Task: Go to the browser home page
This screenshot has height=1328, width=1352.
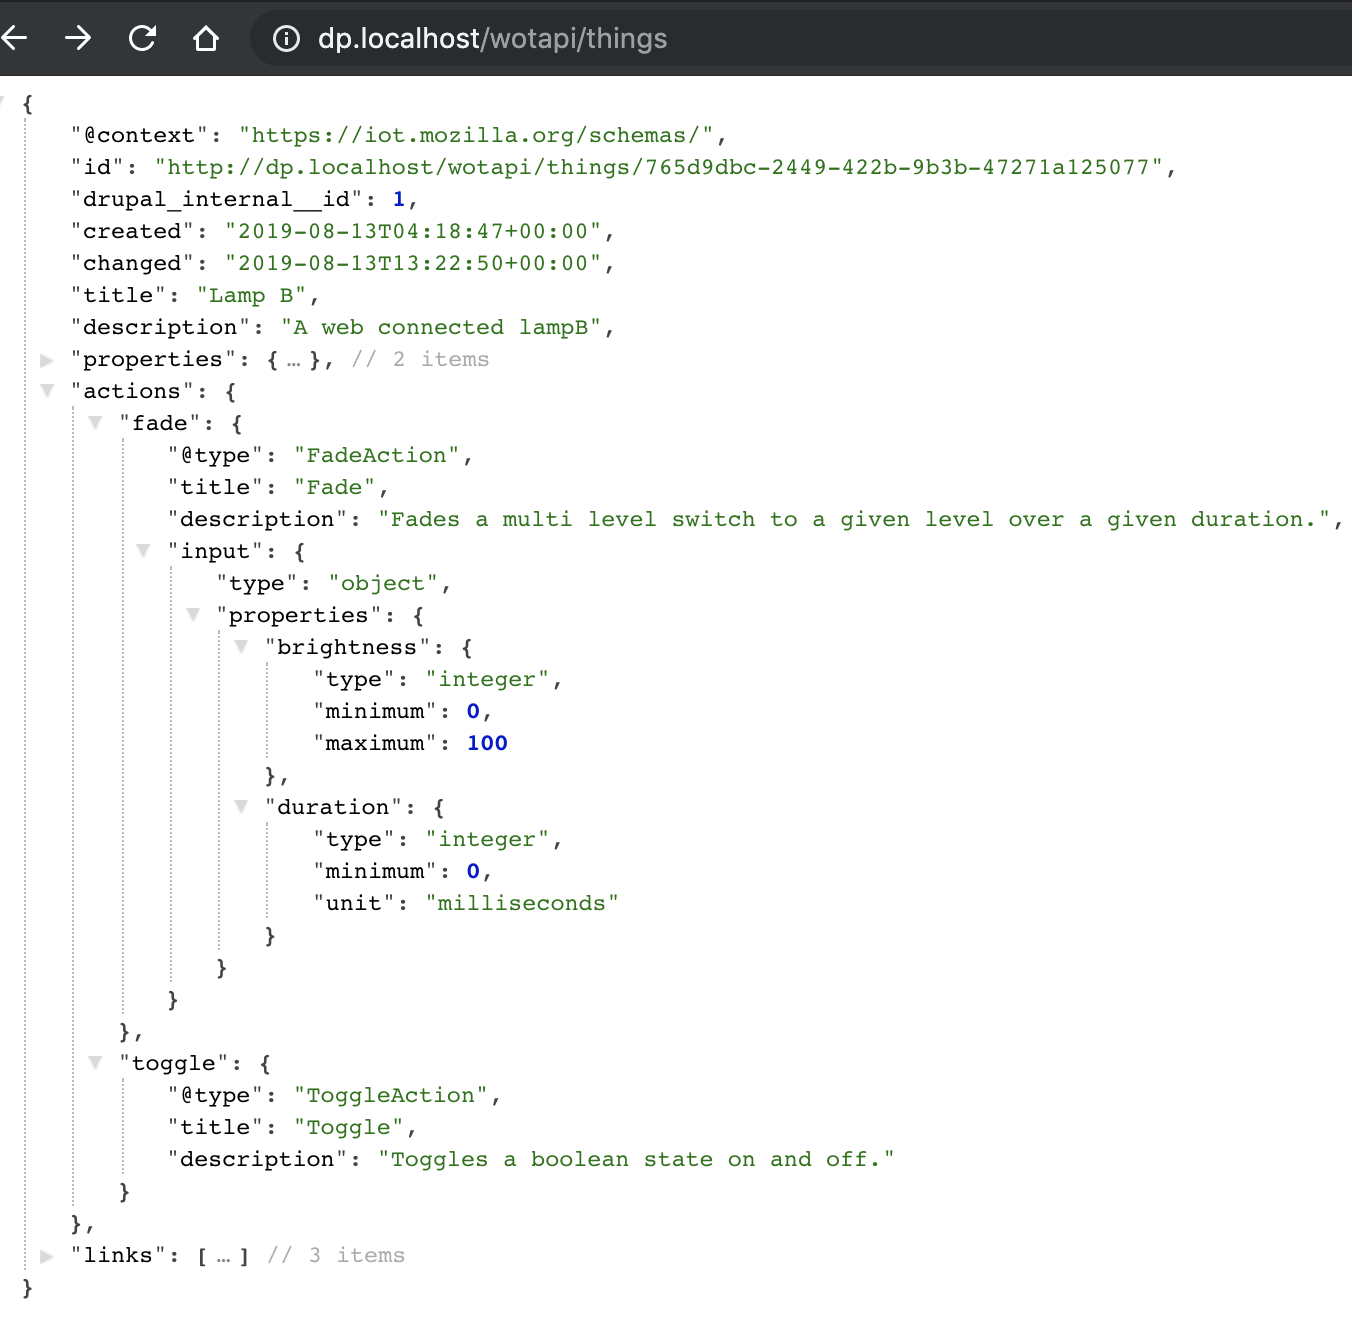Action: tap(206, 39)
